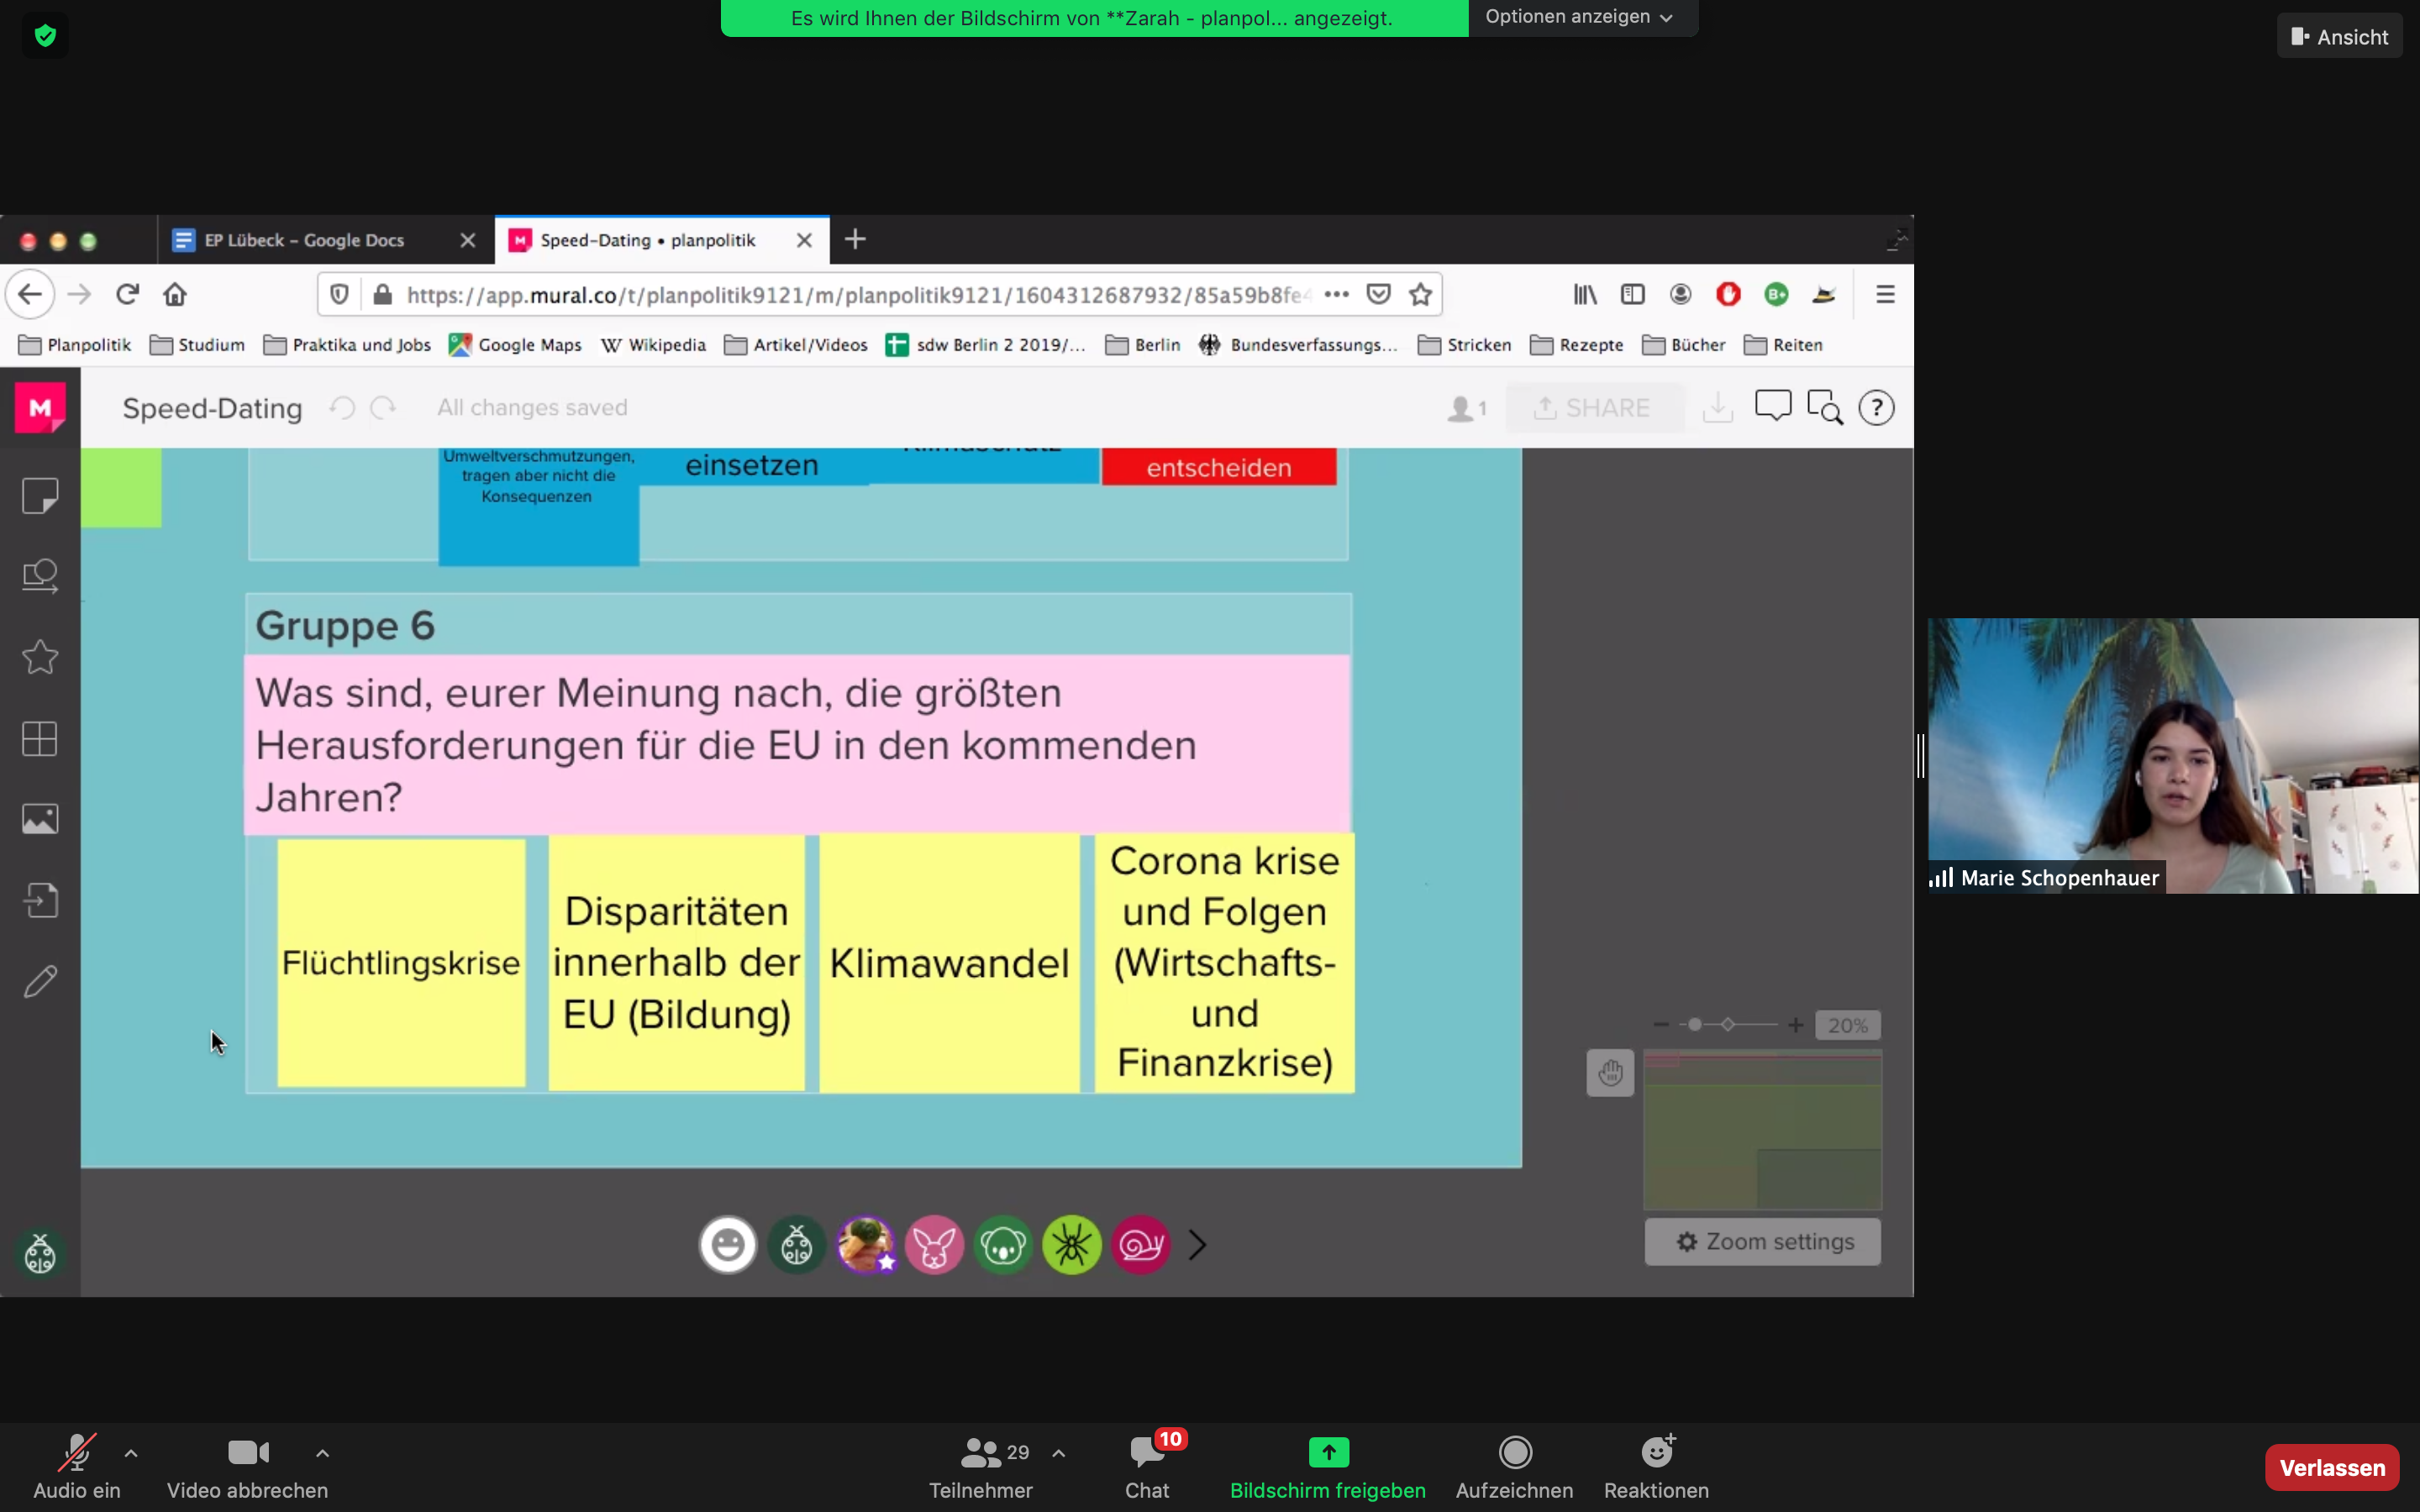Select the draw pencil tool
This screenshot has width=2420, height=1512.
pyautogui.click(x=40, y=981)
